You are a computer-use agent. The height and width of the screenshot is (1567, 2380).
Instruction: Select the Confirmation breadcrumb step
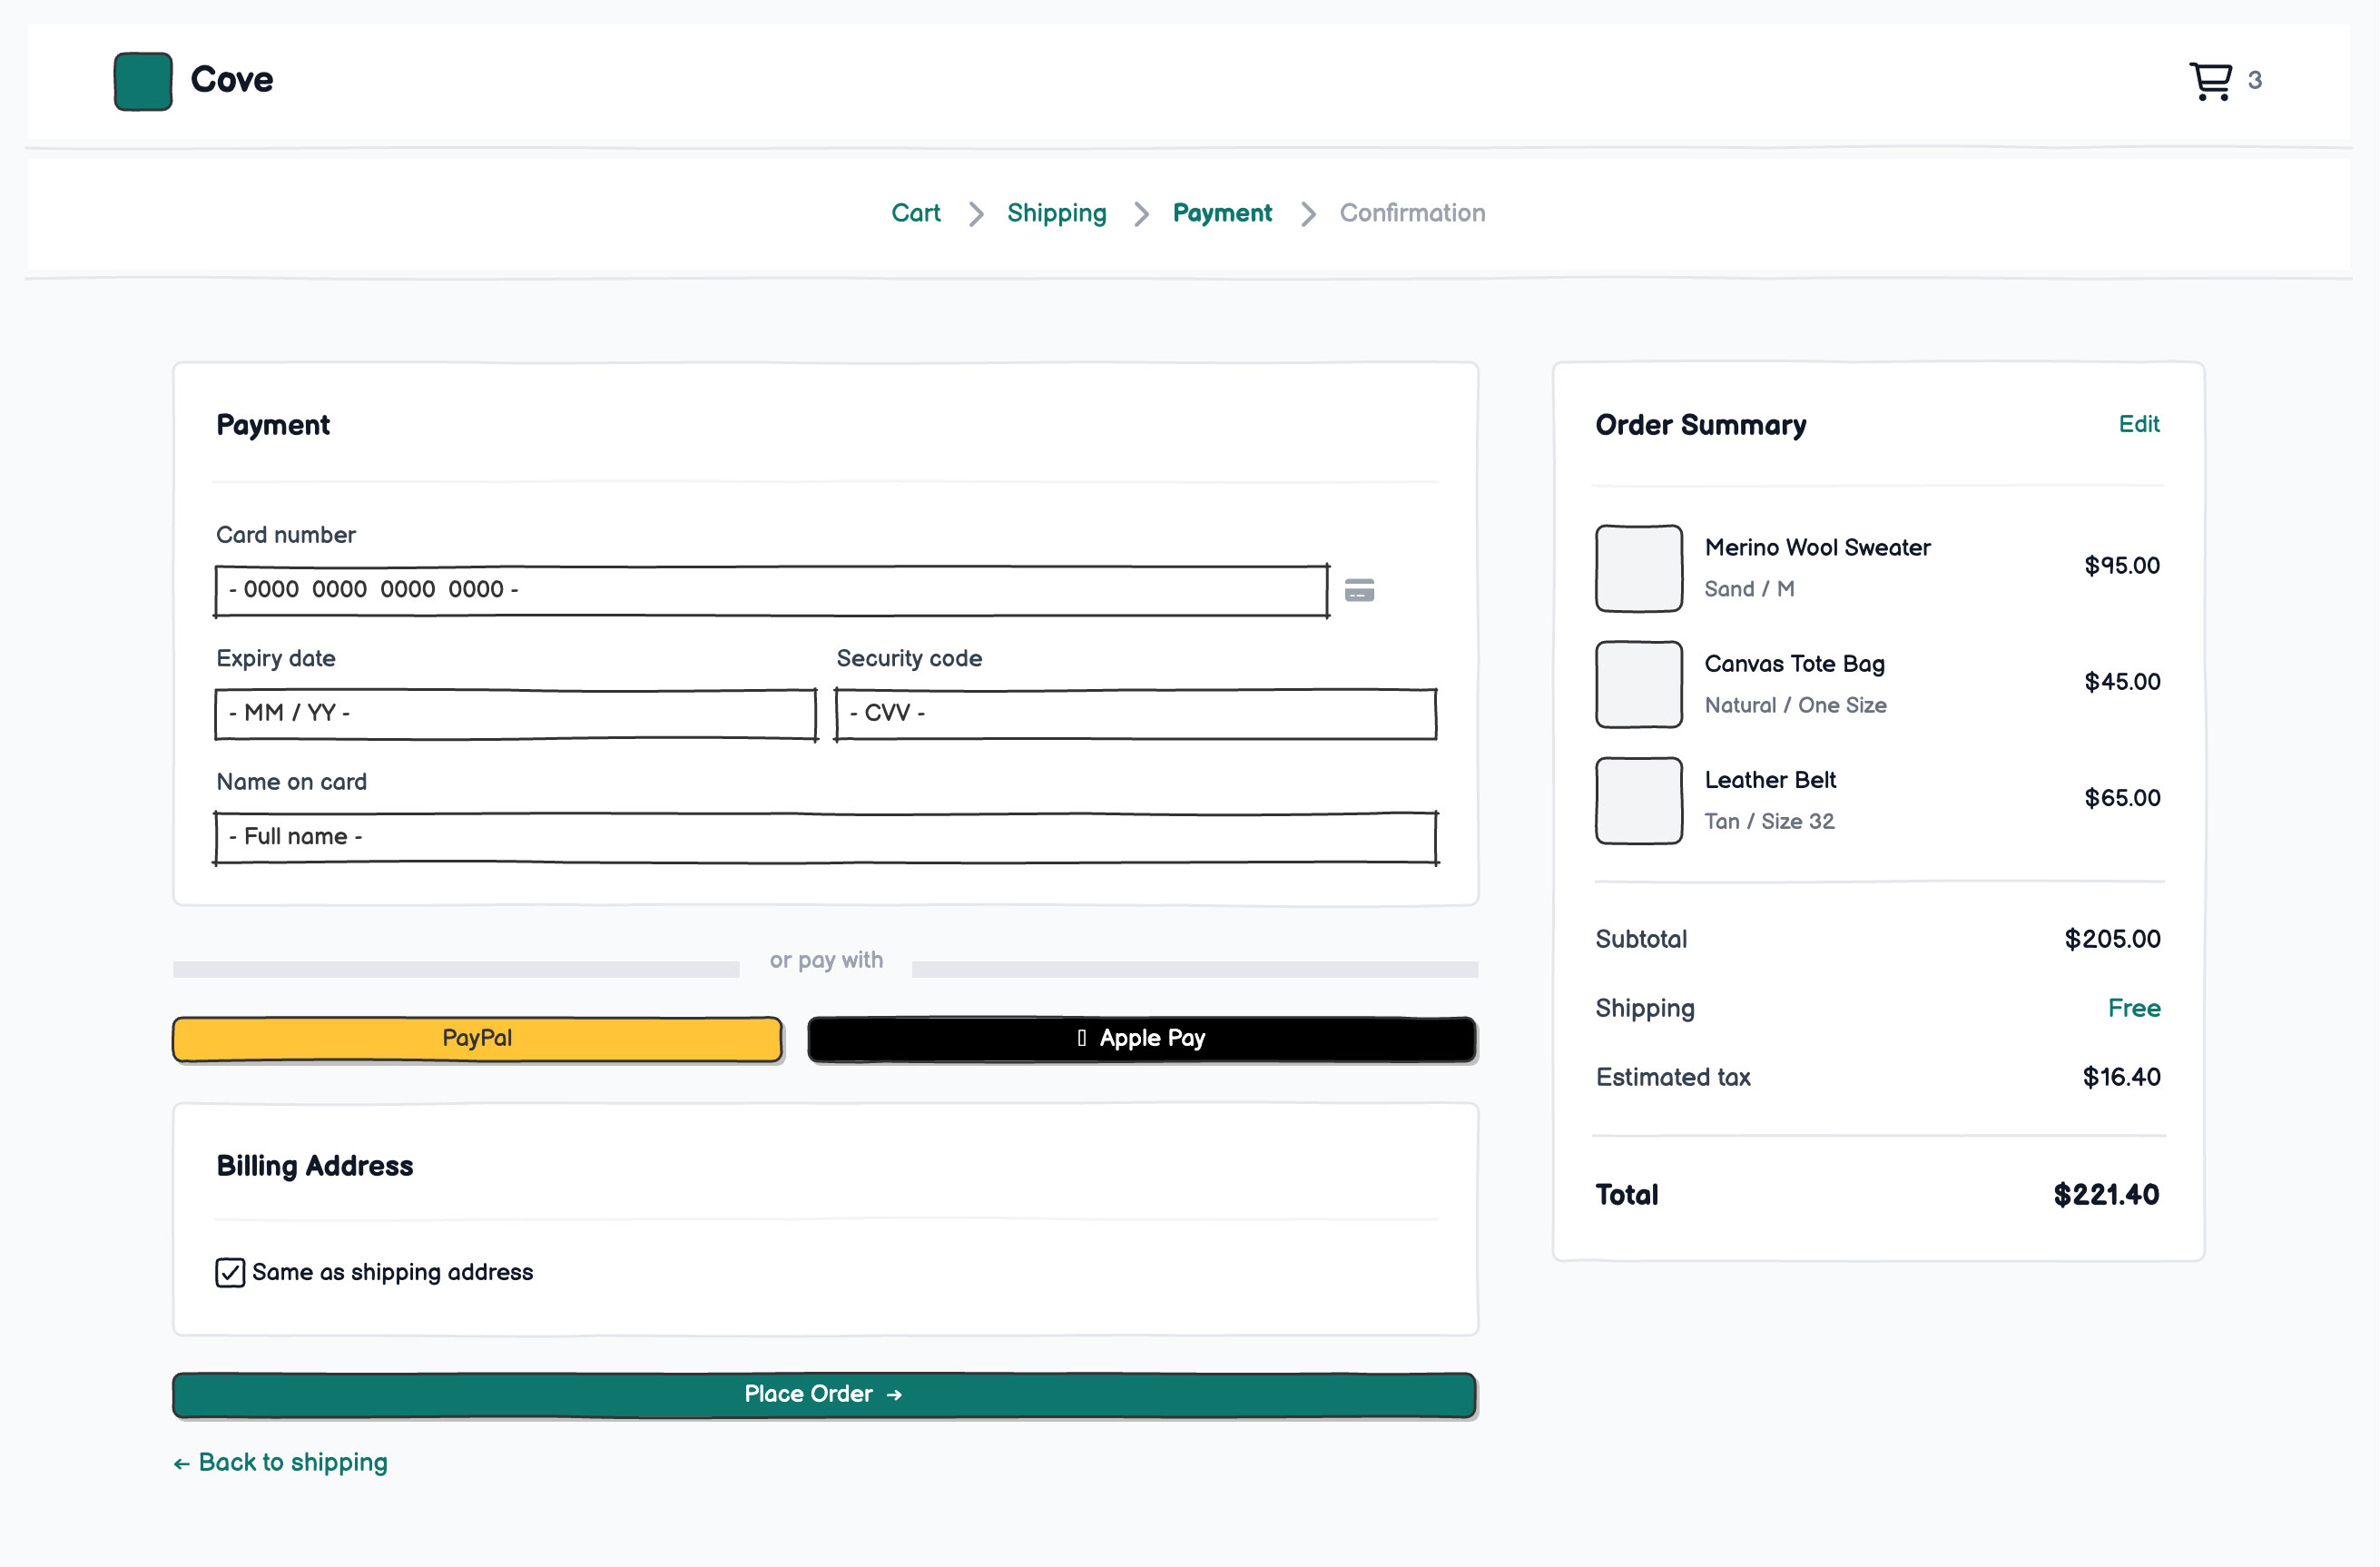1412,213
